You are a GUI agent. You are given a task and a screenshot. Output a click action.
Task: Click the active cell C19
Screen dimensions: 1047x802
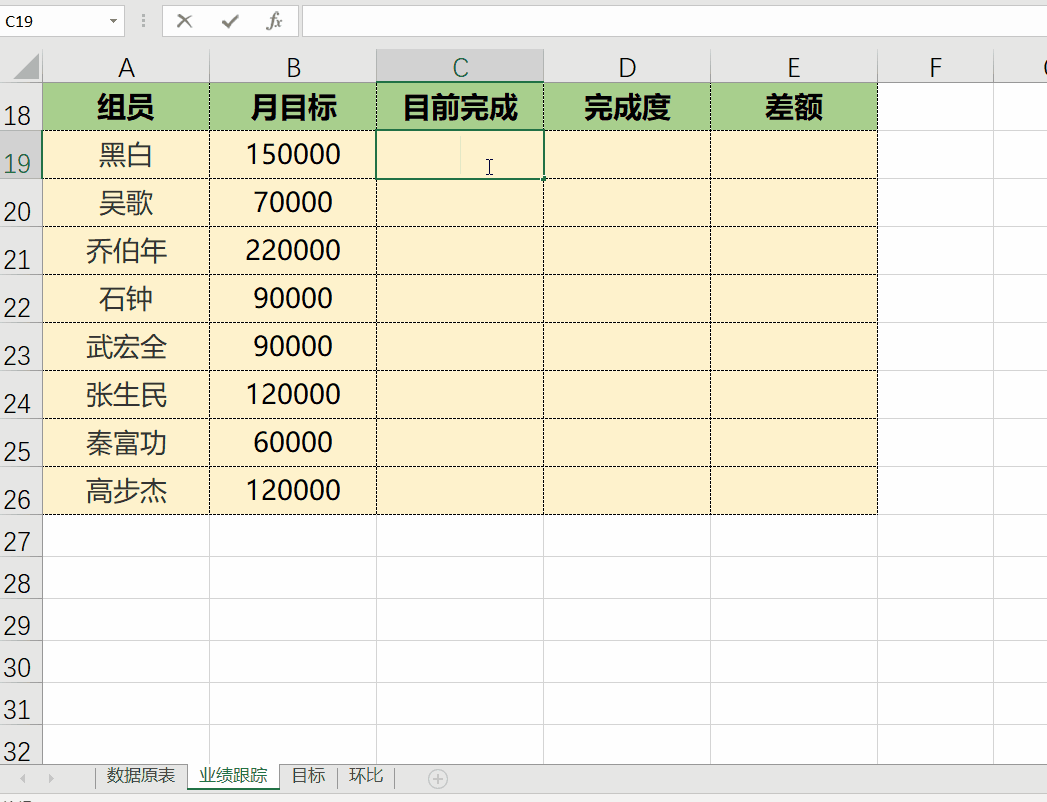(460, 155)
